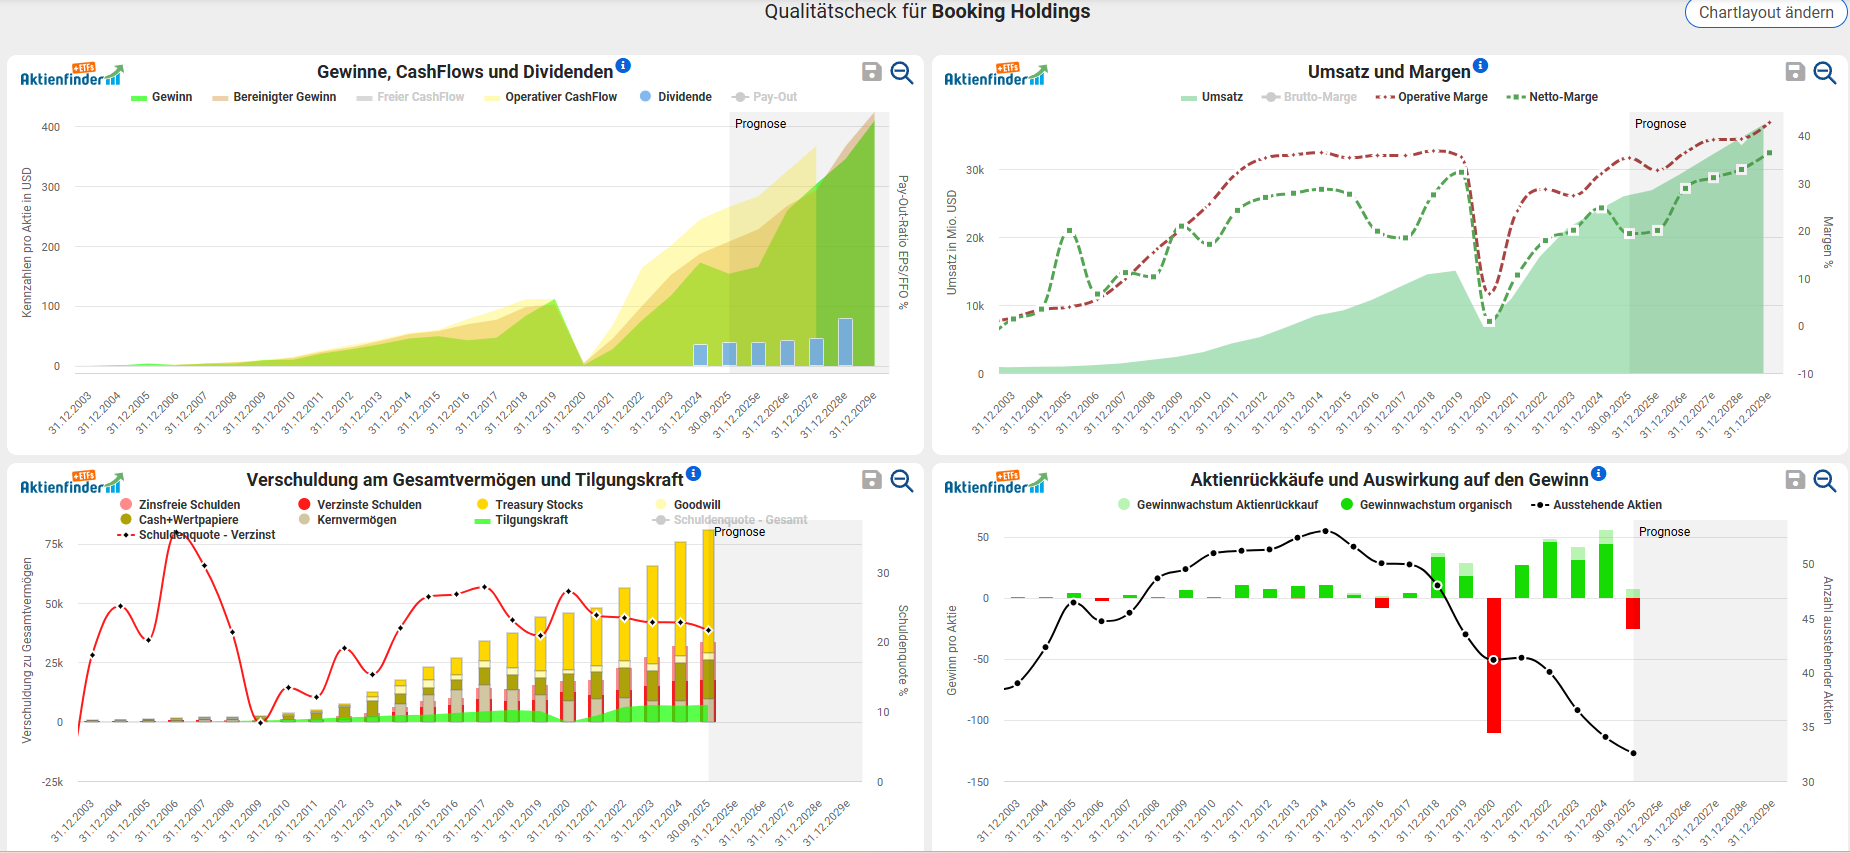The height and width of the screenshot is (853, 1850).
Task: Click the Chartlayout ändern button
Action: click(1765, 13)
